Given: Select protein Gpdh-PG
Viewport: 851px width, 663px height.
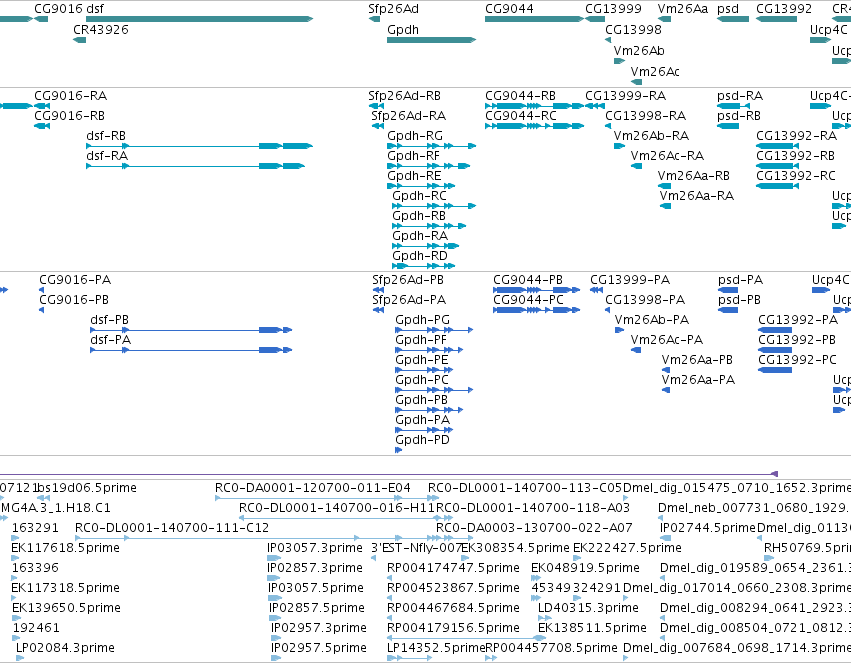Looking at the screenshot, I should 434,330.
